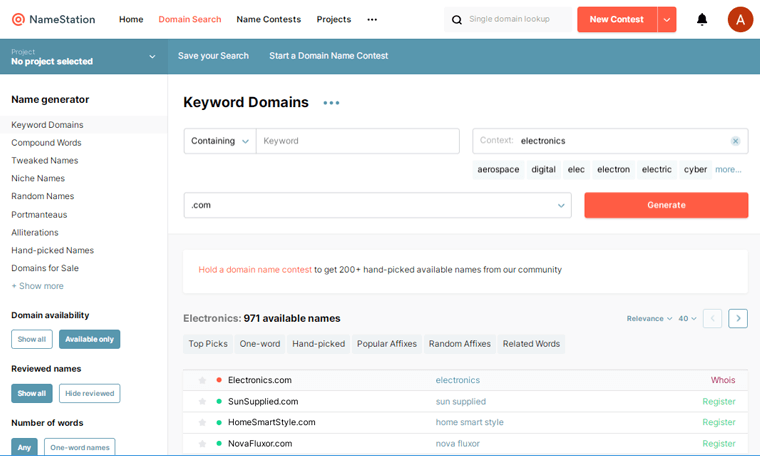Switch to Hand-picked tab
Image resolution: width=760 pixels, height=456 pixels.
[x=318, y=344]
